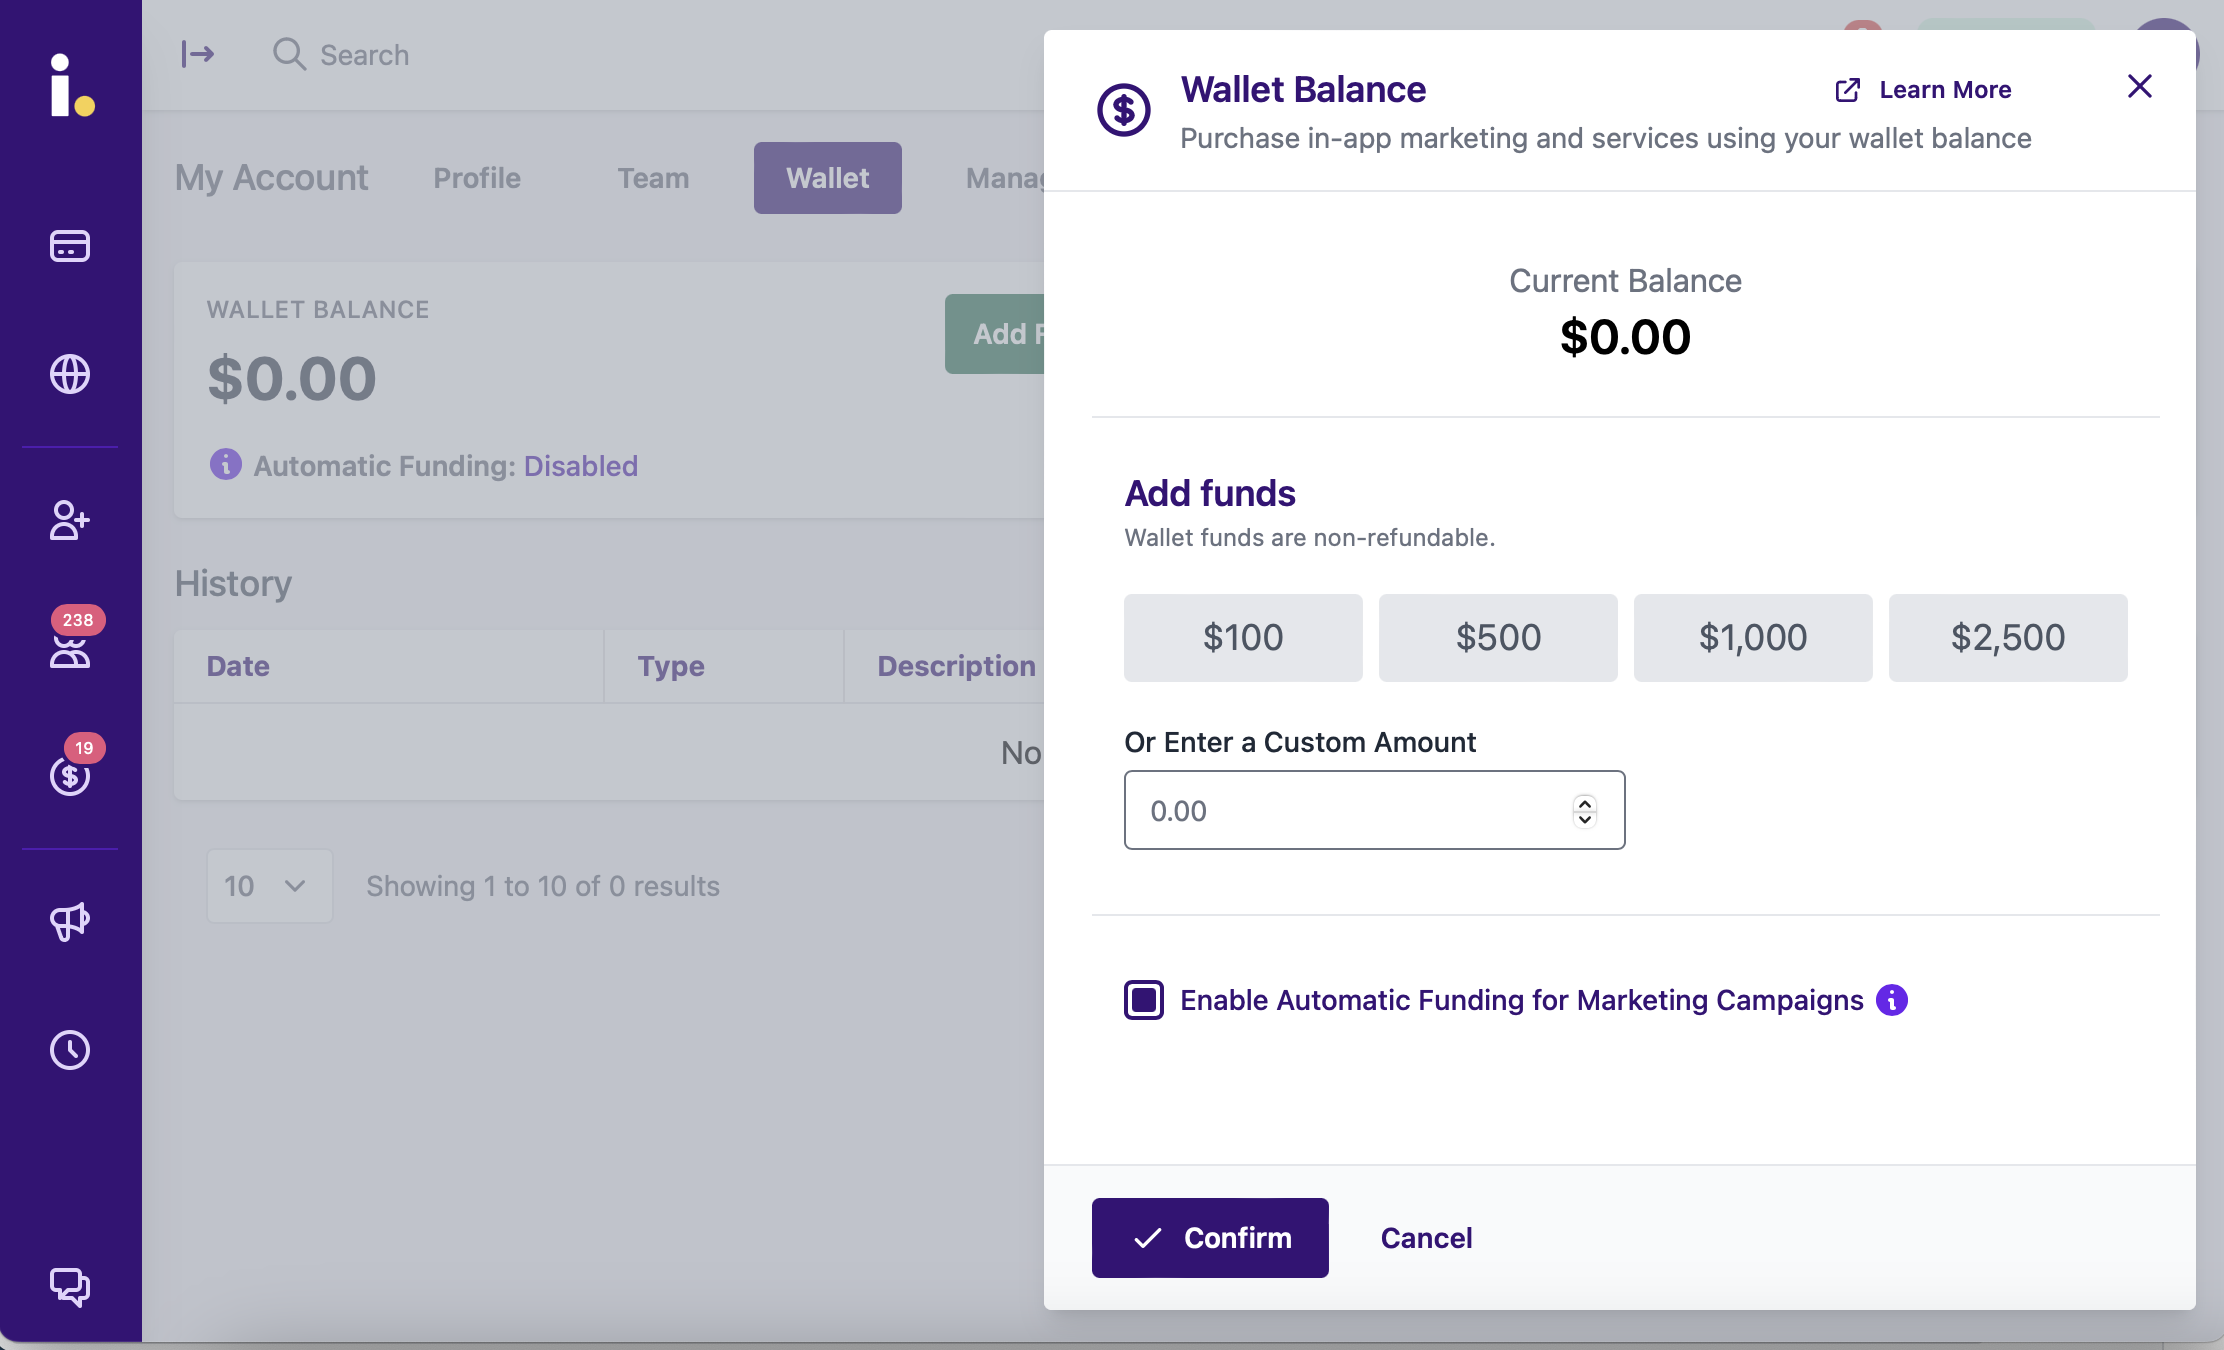2224x1350 pixels.
Task: Click the clock/history icon in sidebar
Action: point(70,1048)
